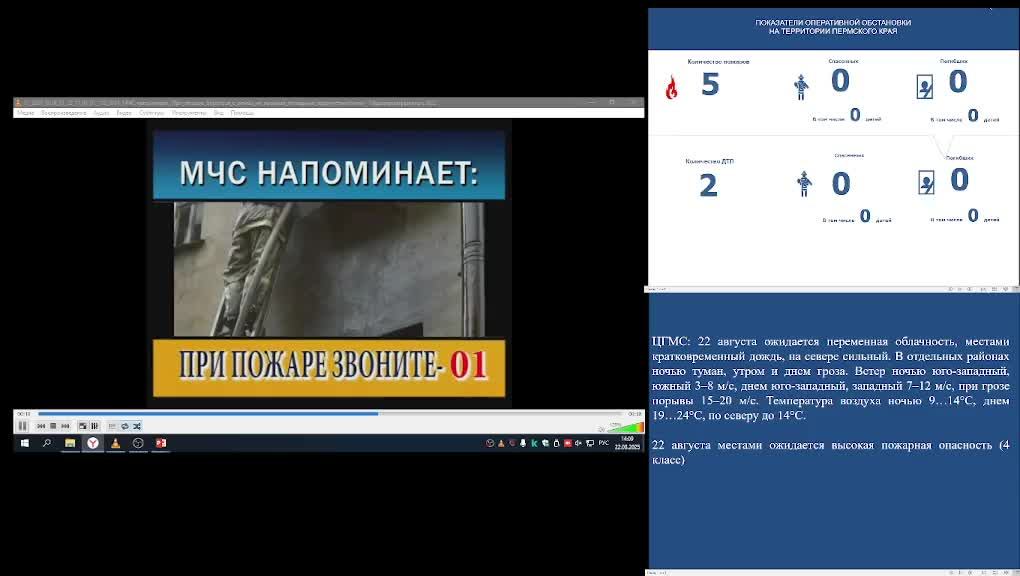Click total duration label in VLC

tap(634, 414)
